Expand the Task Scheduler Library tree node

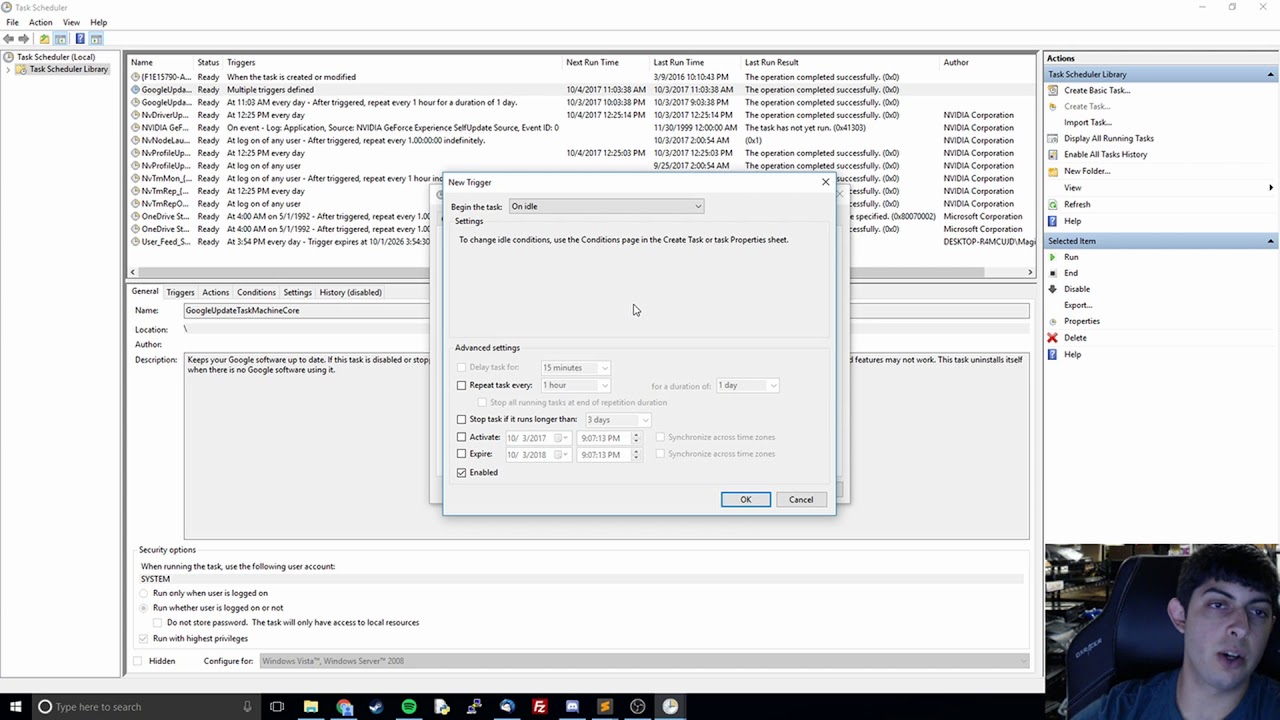click(x=9, y=69)
